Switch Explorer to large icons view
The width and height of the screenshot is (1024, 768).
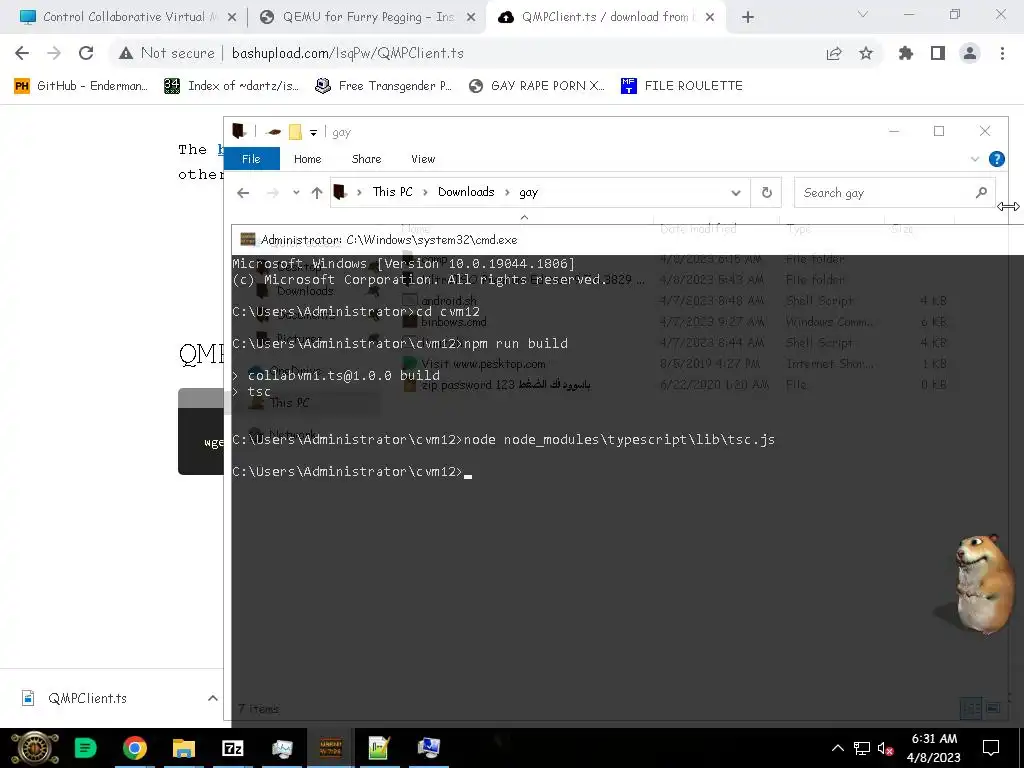click(993, 708)
